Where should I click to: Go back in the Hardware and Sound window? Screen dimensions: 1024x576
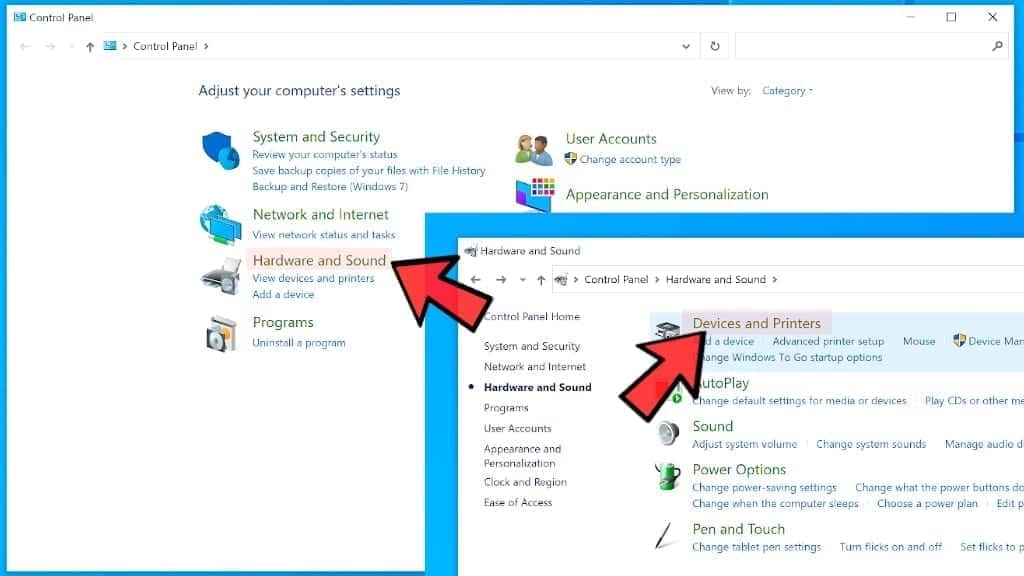coord(475,280)
